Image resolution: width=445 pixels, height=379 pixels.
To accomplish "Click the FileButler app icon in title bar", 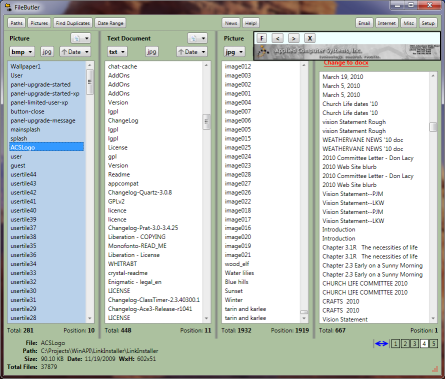I will [x=8, y=7].
